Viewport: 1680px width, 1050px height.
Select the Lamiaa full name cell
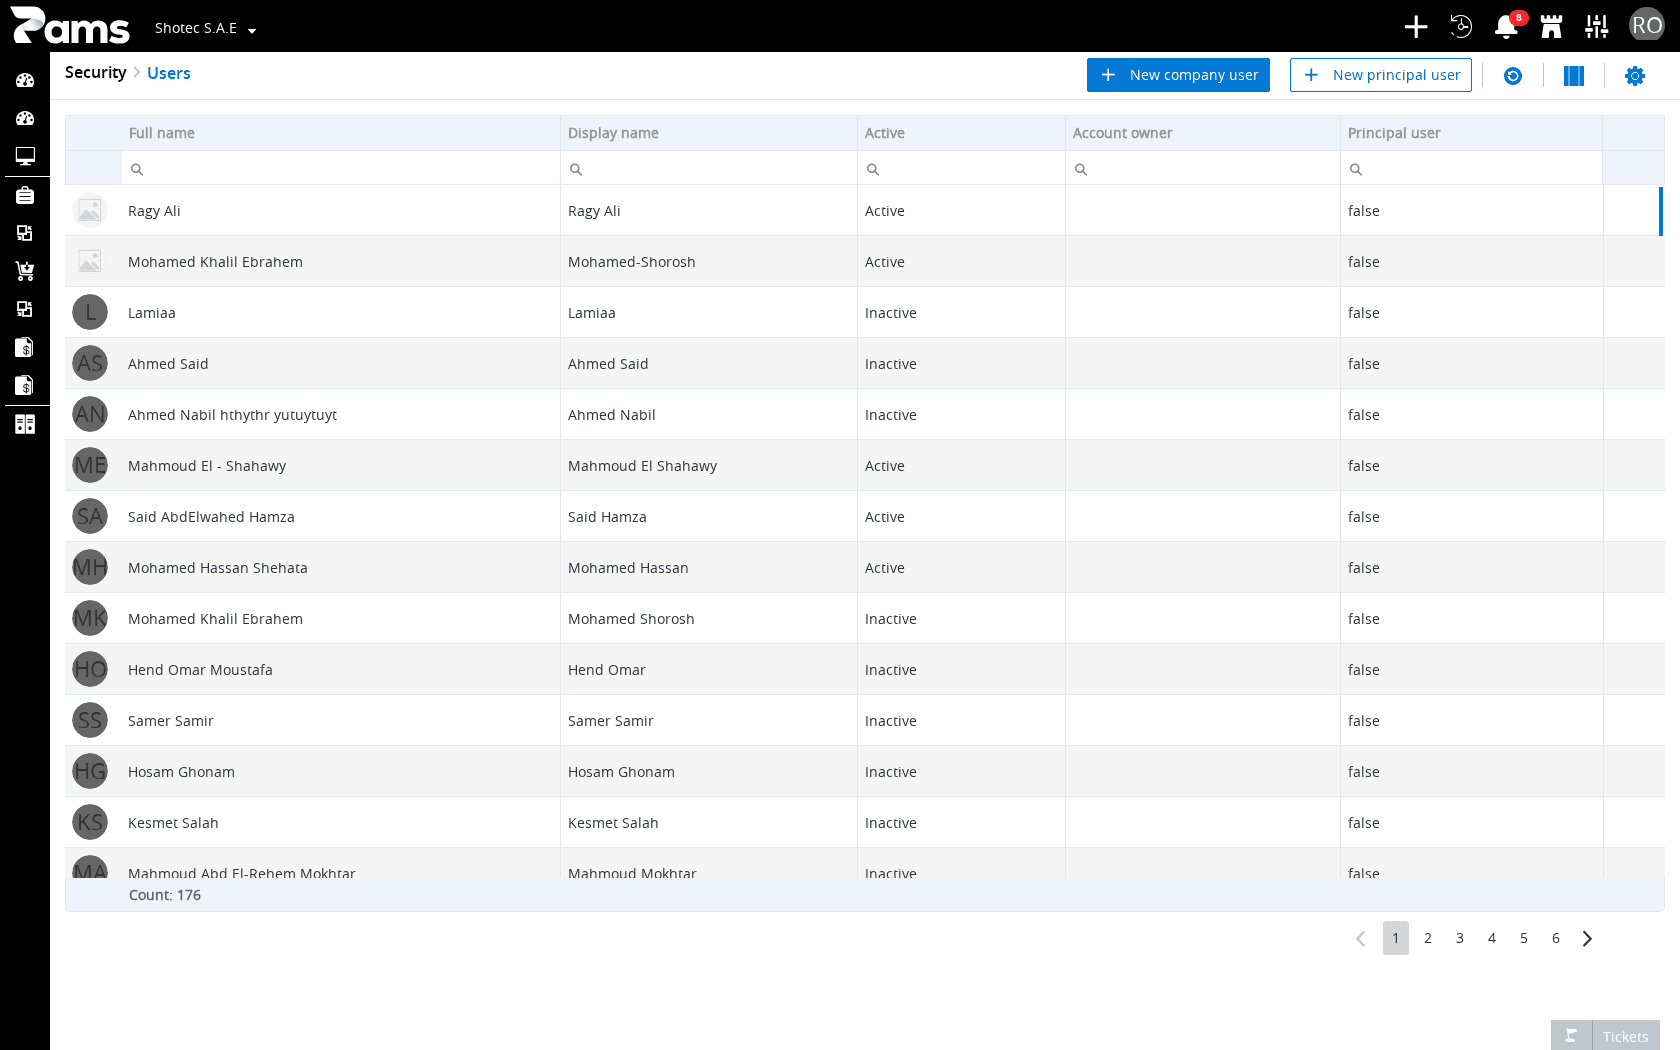[341, 312]
